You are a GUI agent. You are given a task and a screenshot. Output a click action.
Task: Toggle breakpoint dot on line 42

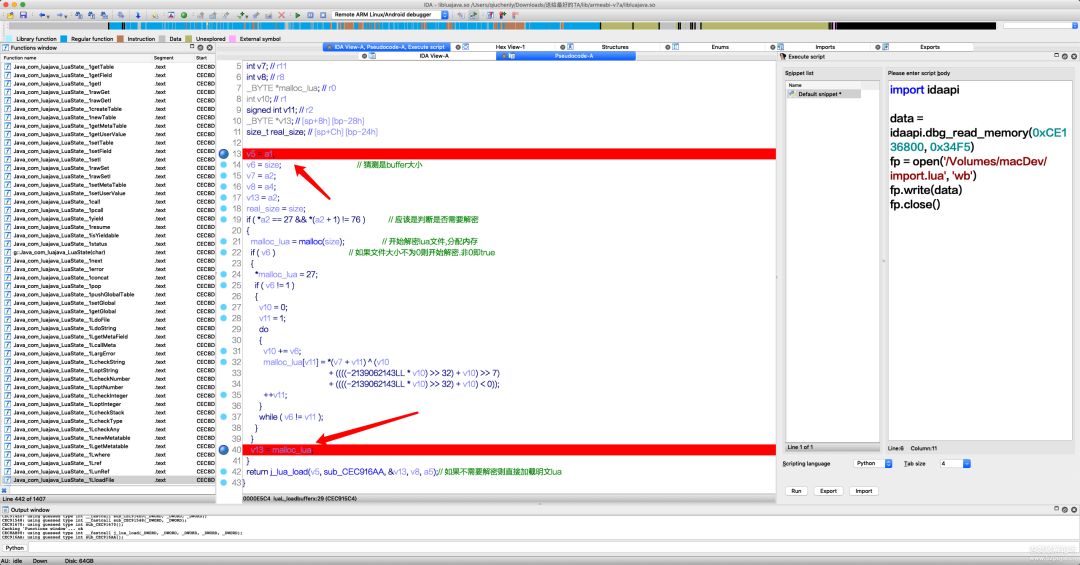tap(224, 471)
